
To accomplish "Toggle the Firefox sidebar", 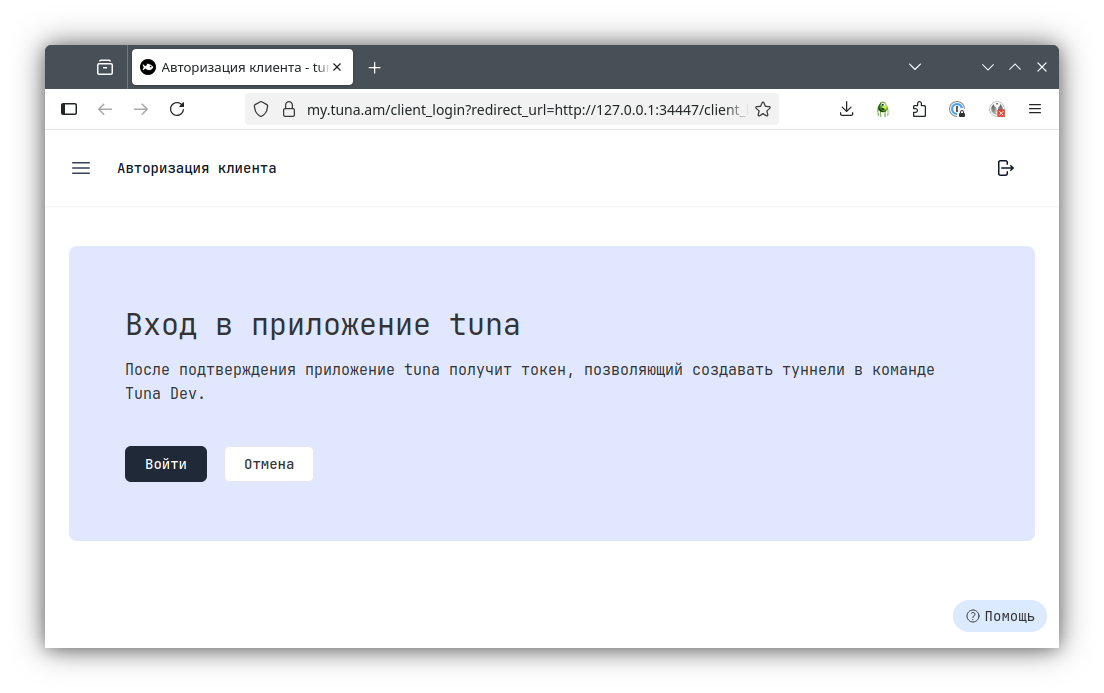I will (x=69, y=109).
